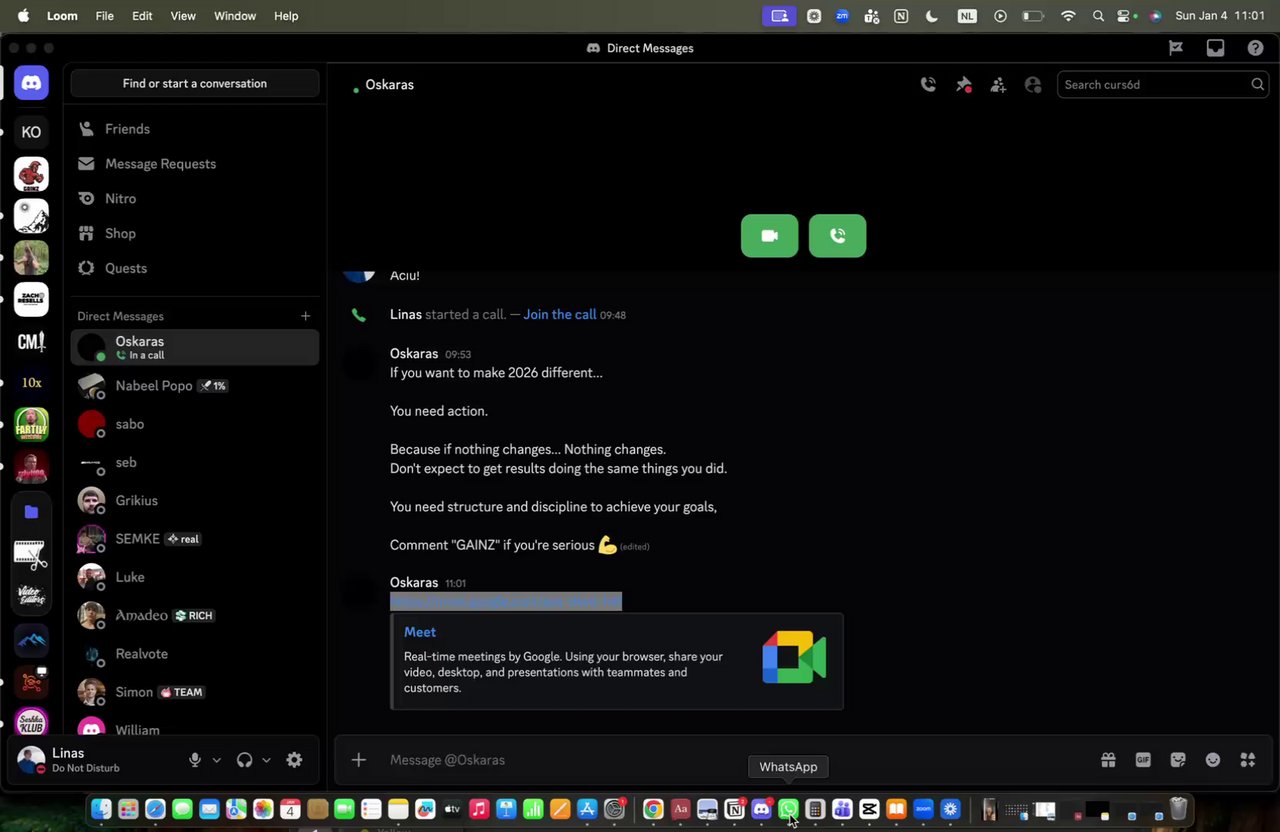Focus the DM search field
The height and width of the screenshot is (832, 1280).
click(1163, 85)
